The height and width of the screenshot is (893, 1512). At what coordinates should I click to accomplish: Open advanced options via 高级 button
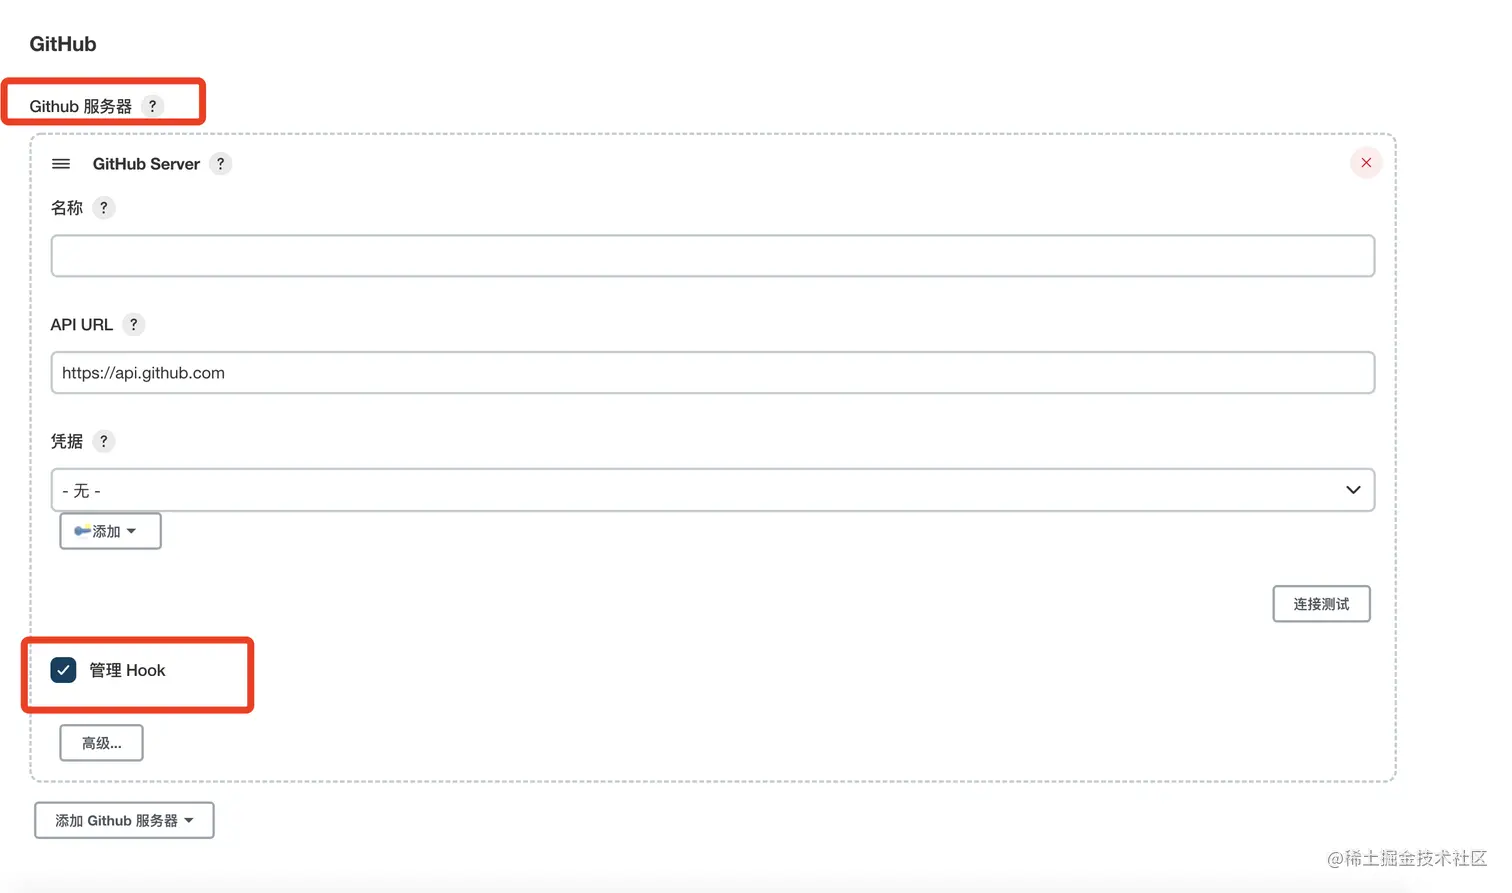[x=101, y=742]
